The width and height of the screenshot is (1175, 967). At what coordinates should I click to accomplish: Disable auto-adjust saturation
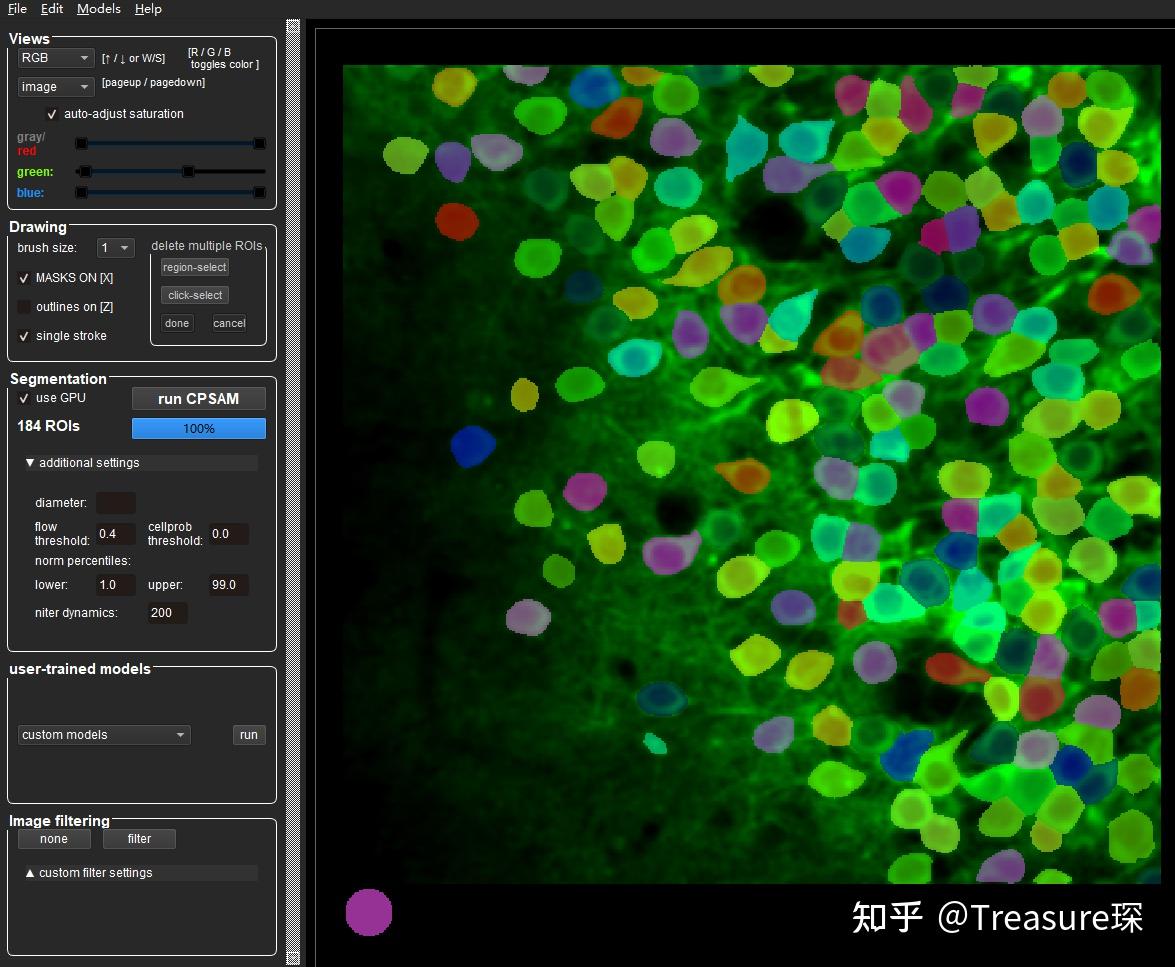[x=52, y=114]
